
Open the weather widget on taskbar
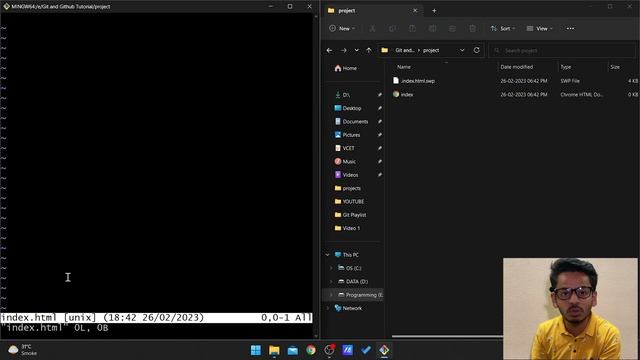[22, 350]
